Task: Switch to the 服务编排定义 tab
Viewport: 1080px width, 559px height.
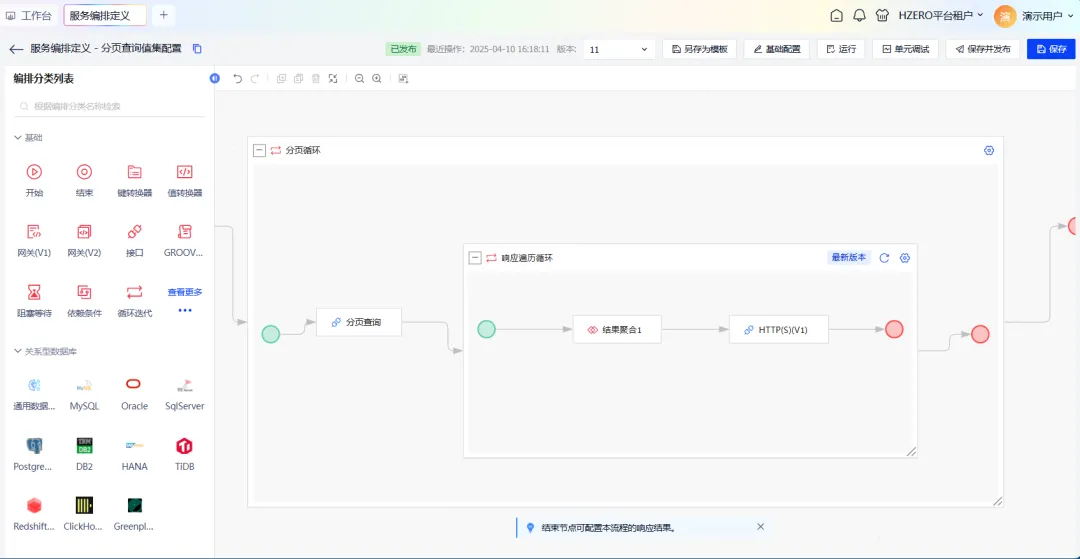Action: click(x=105, y=15)
